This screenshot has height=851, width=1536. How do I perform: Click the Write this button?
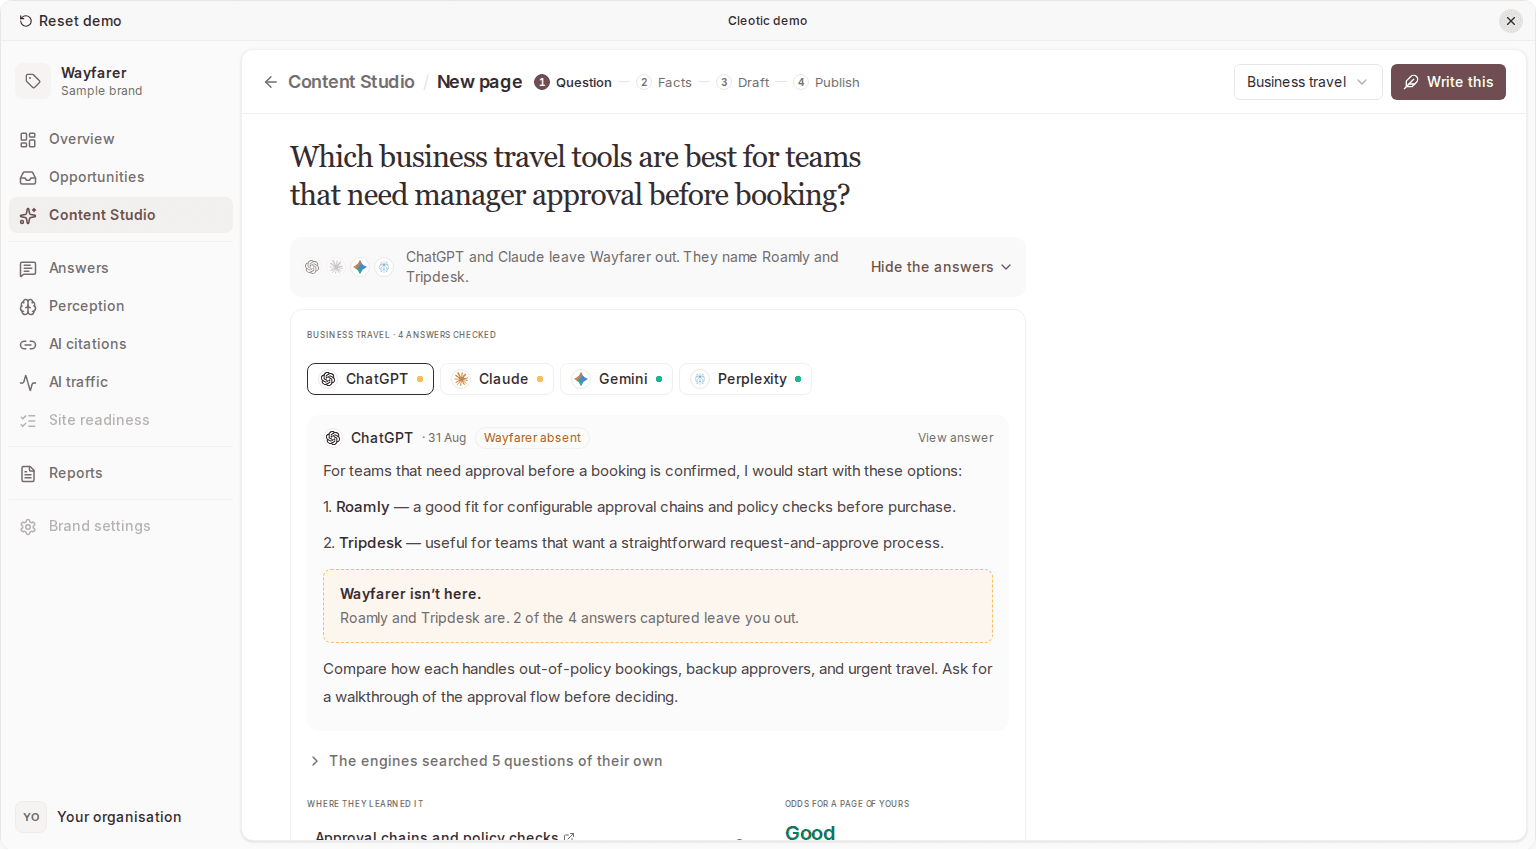1448,82
